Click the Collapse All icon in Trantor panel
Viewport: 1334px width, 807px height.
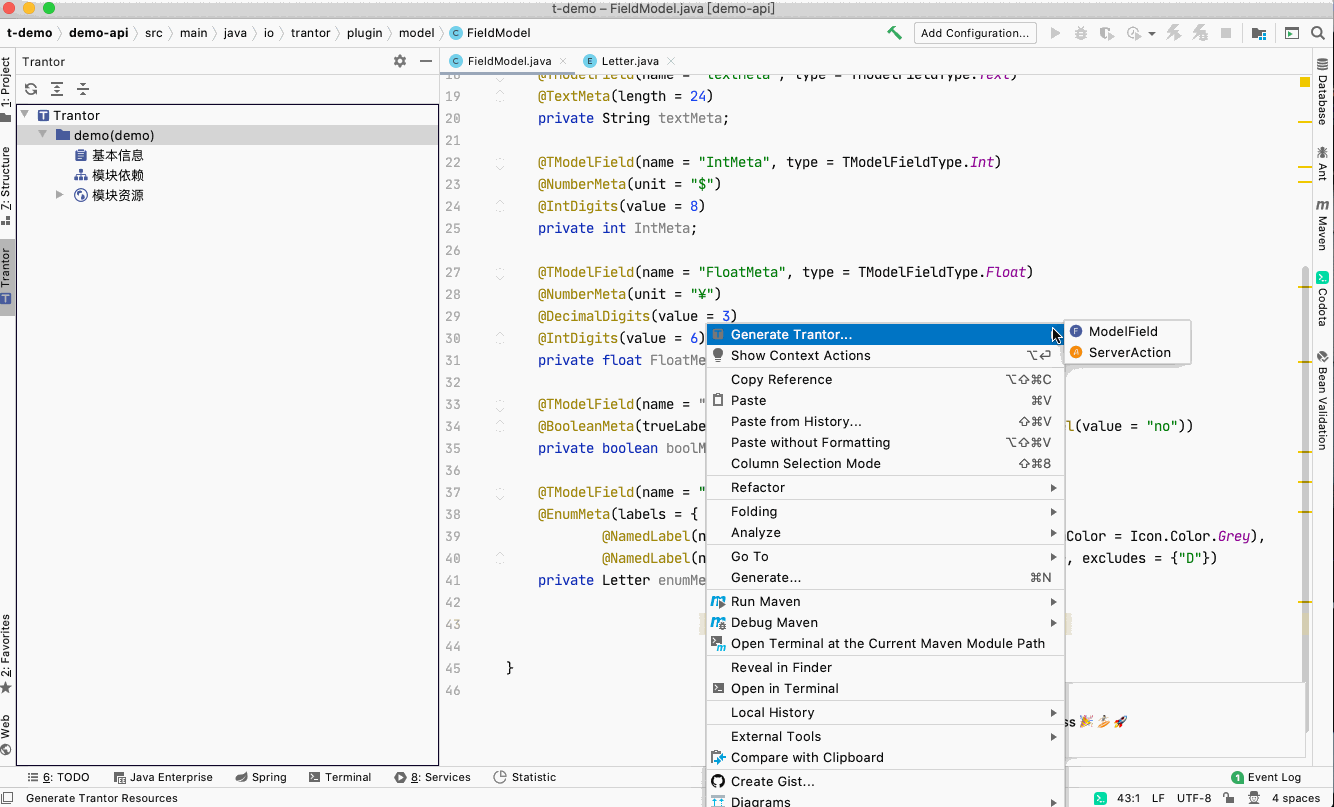click(83, 89)
